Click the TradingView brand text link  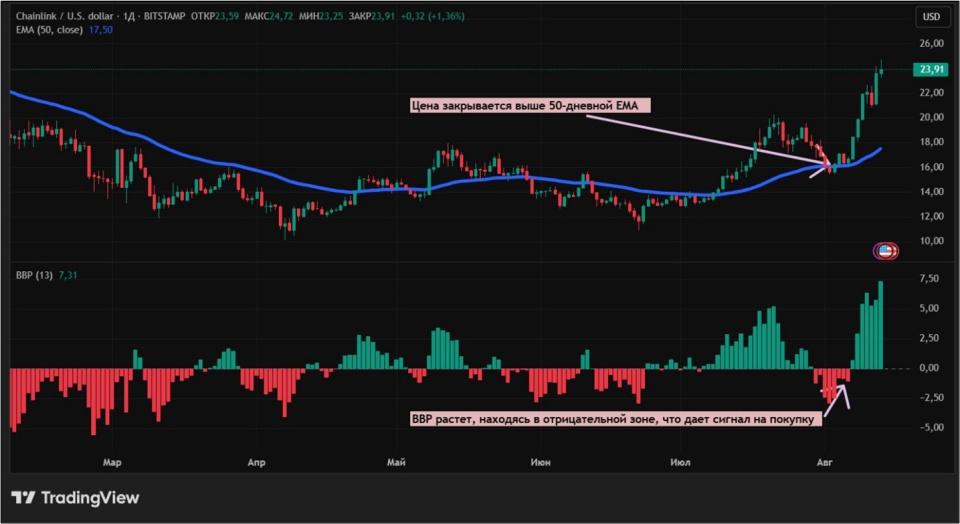[x=90, y=498]
